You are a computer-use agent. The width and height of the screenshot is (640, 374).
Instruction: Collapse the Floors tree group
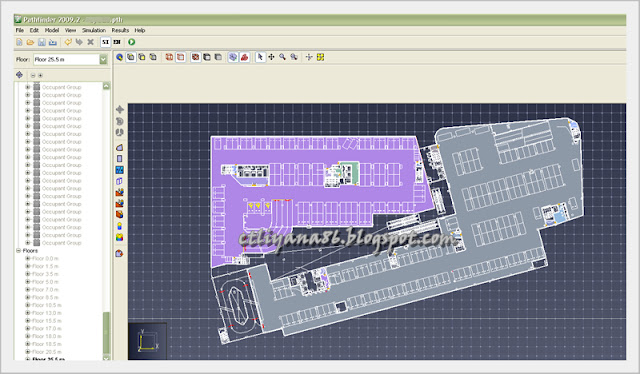(x=18, y=251)
